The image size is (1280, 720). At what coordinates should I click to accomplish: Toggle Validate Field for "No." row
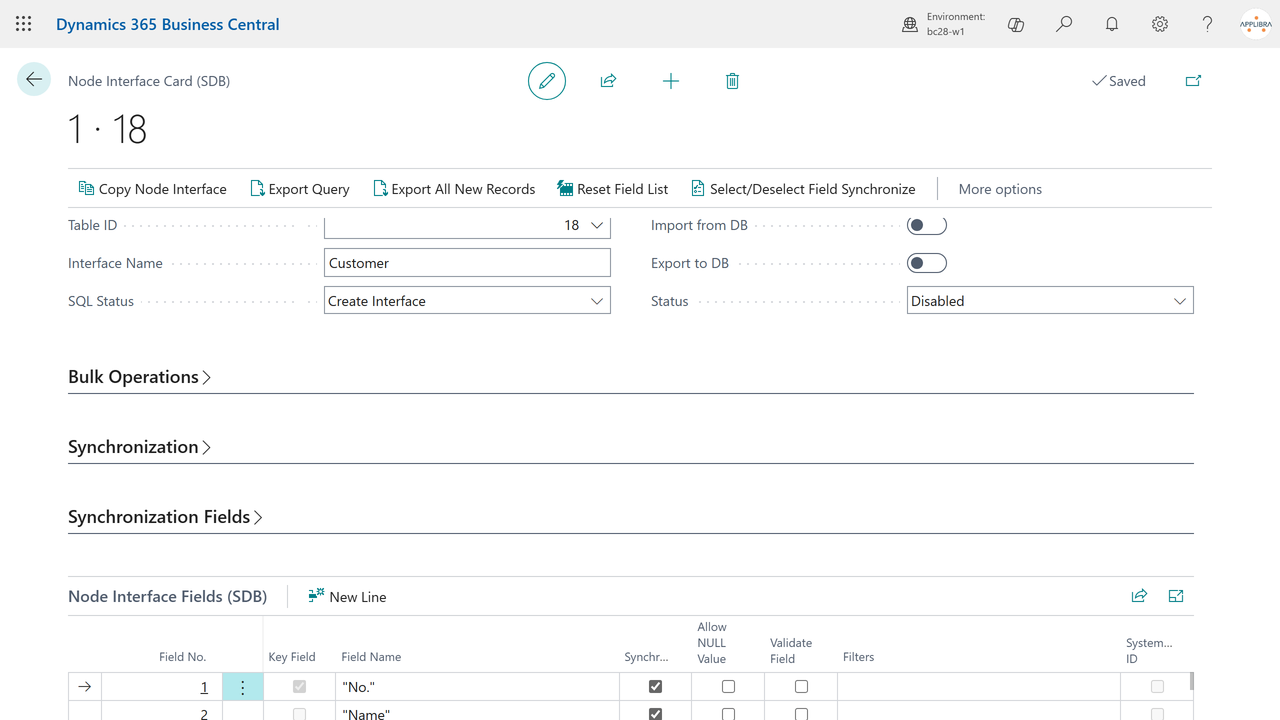801,687
